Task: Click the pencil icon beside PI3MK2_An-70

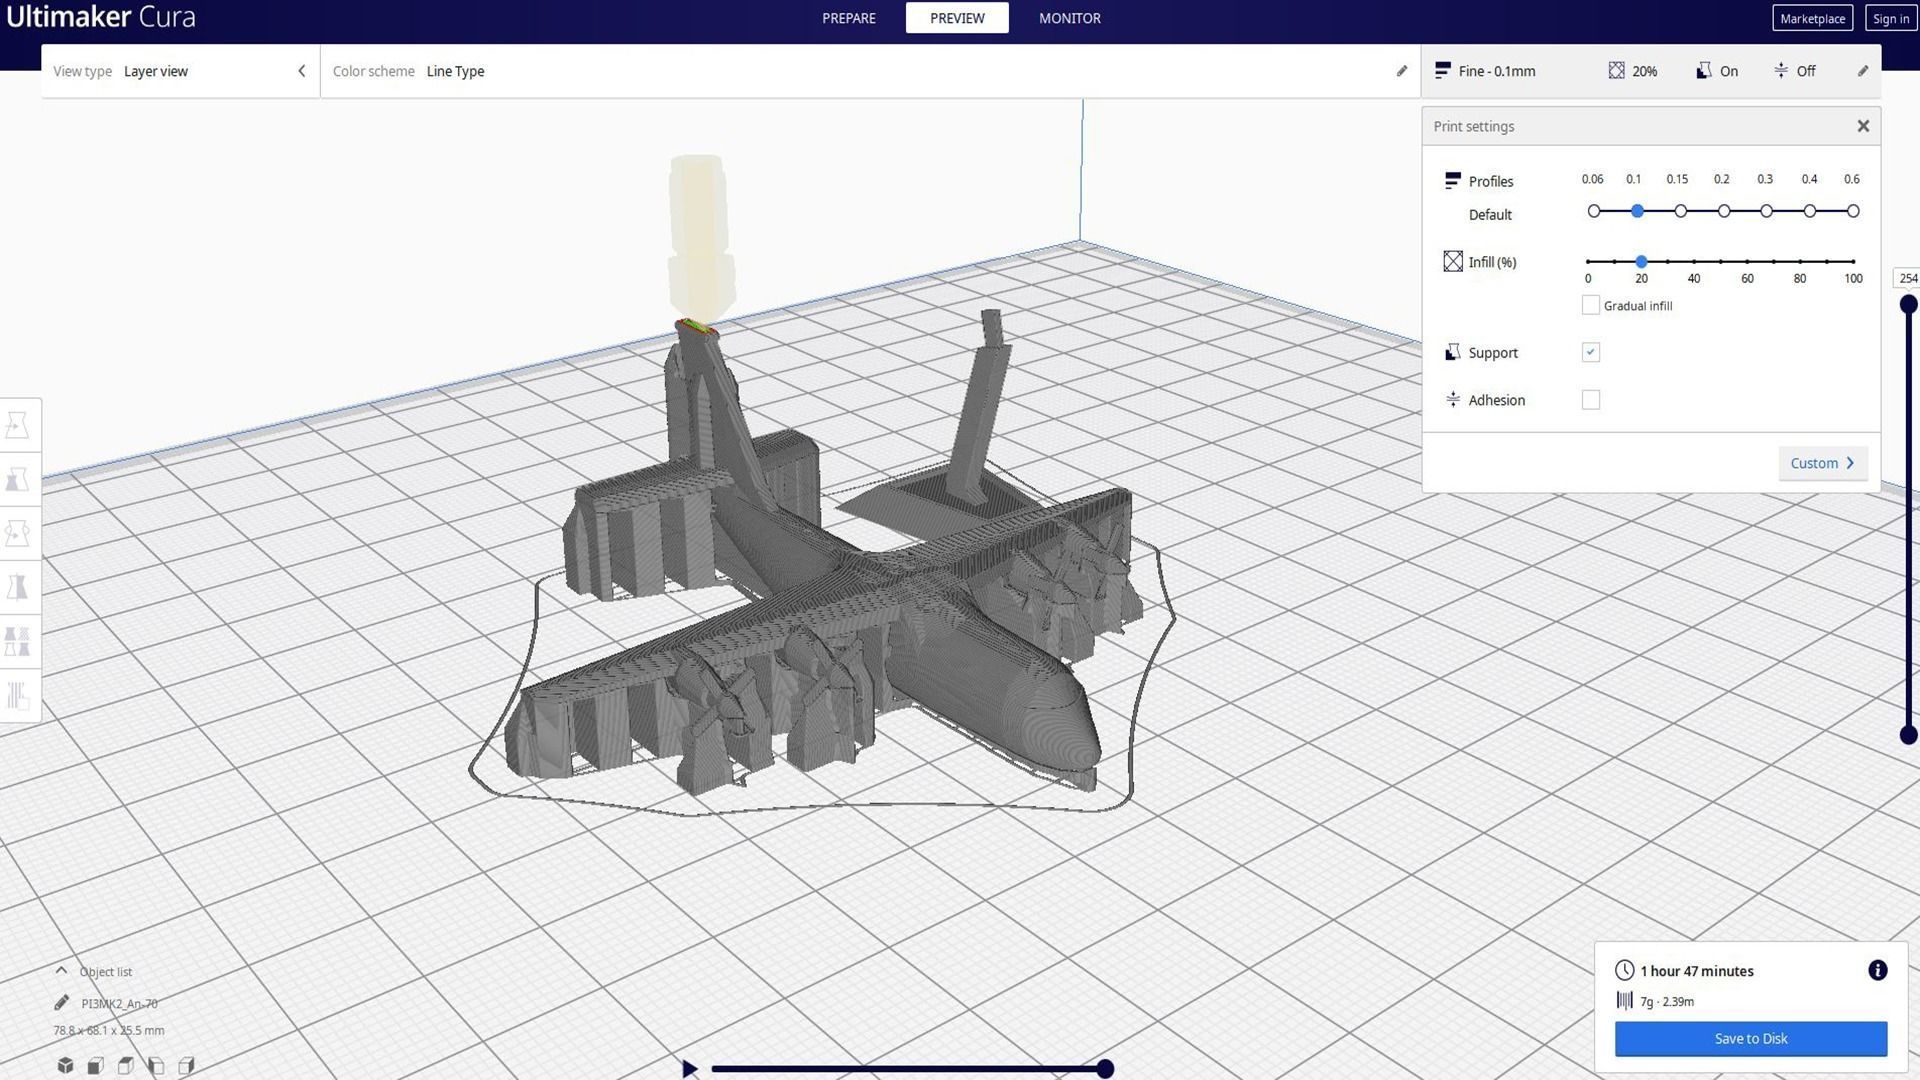Action: pyautogui.click(x=61, y=1003)
